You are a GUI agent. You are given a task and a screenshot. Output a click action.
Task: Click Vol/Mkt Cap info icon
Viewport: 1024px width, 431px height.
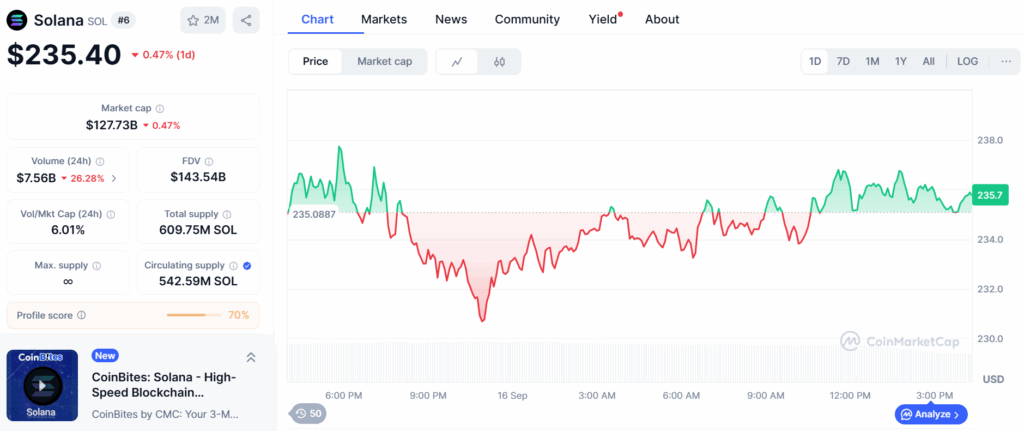[110, 214]
